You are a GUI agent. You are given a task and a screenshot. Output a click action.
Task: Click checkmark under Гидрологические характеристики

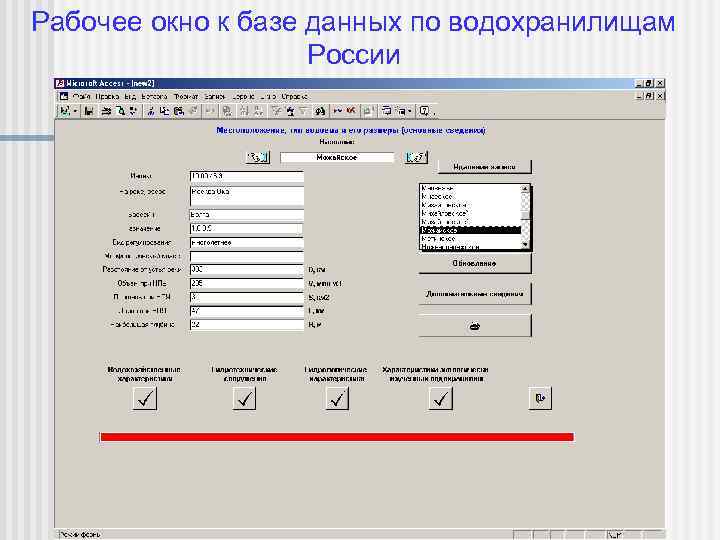(x=337, y=398)
